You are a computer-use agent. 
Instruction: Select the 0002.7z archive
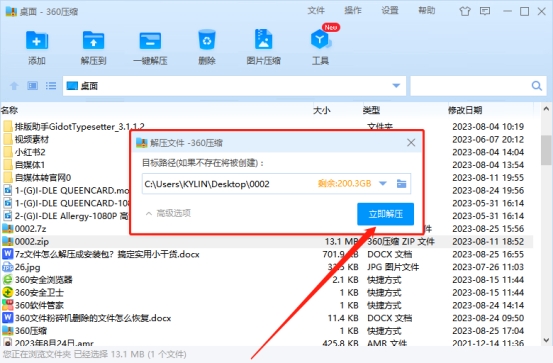(30, 229)
